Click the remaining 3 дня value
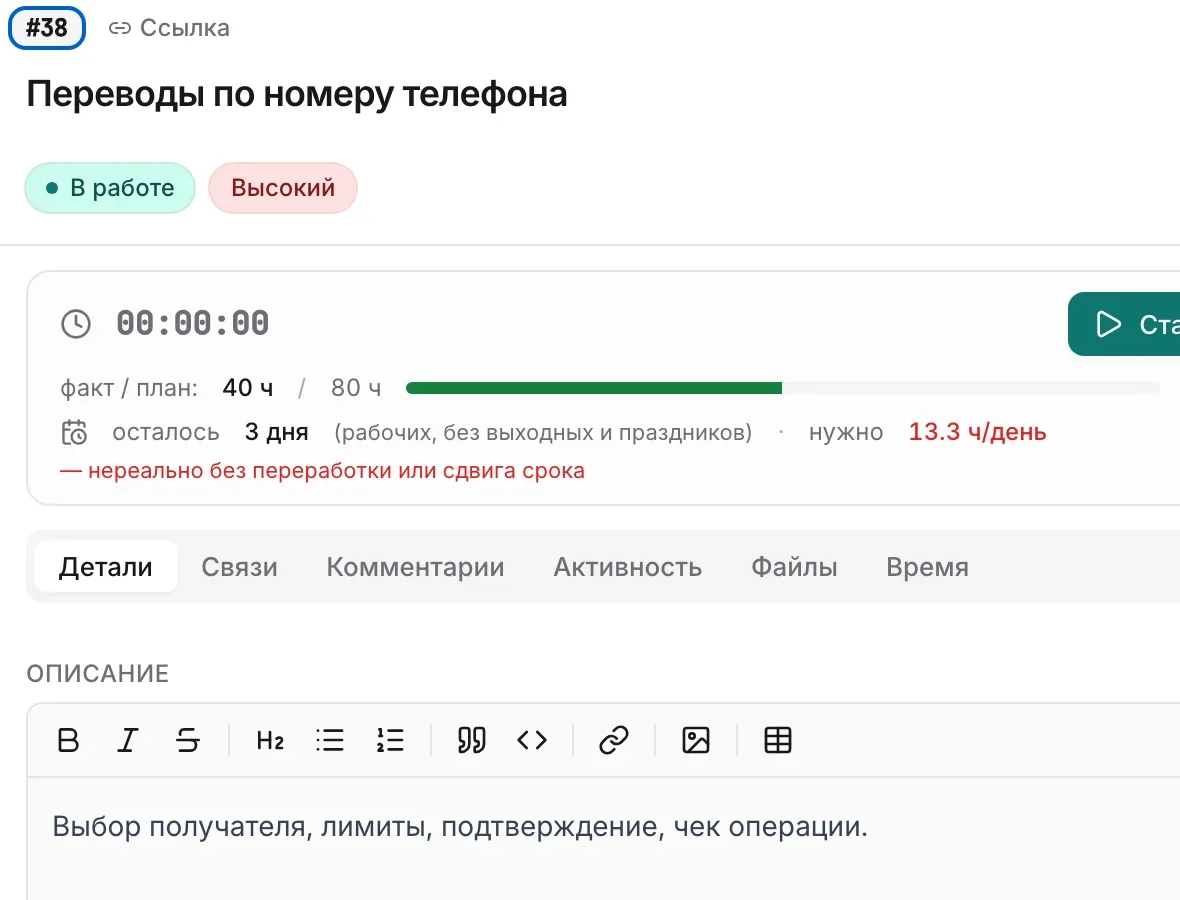The image size is (1180, 900). coord(277,432)
